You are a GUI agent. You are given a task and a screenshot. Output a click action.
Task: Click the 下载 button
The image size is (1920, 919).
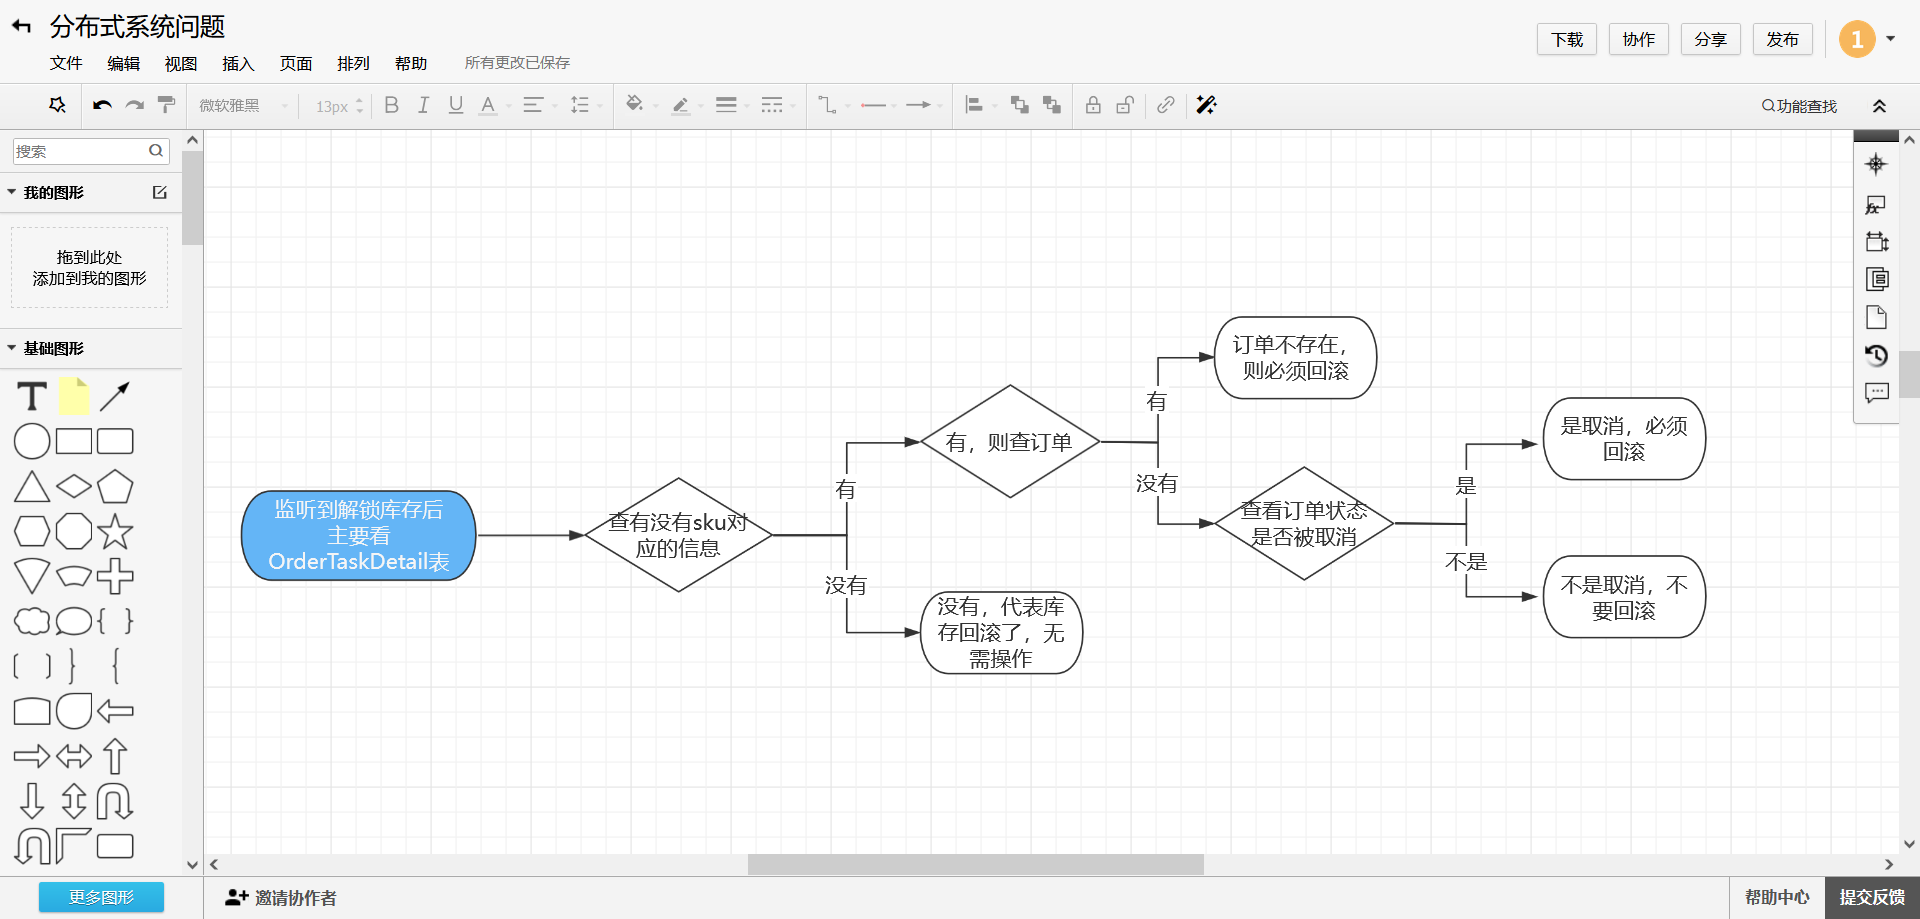pos(1567,39)
